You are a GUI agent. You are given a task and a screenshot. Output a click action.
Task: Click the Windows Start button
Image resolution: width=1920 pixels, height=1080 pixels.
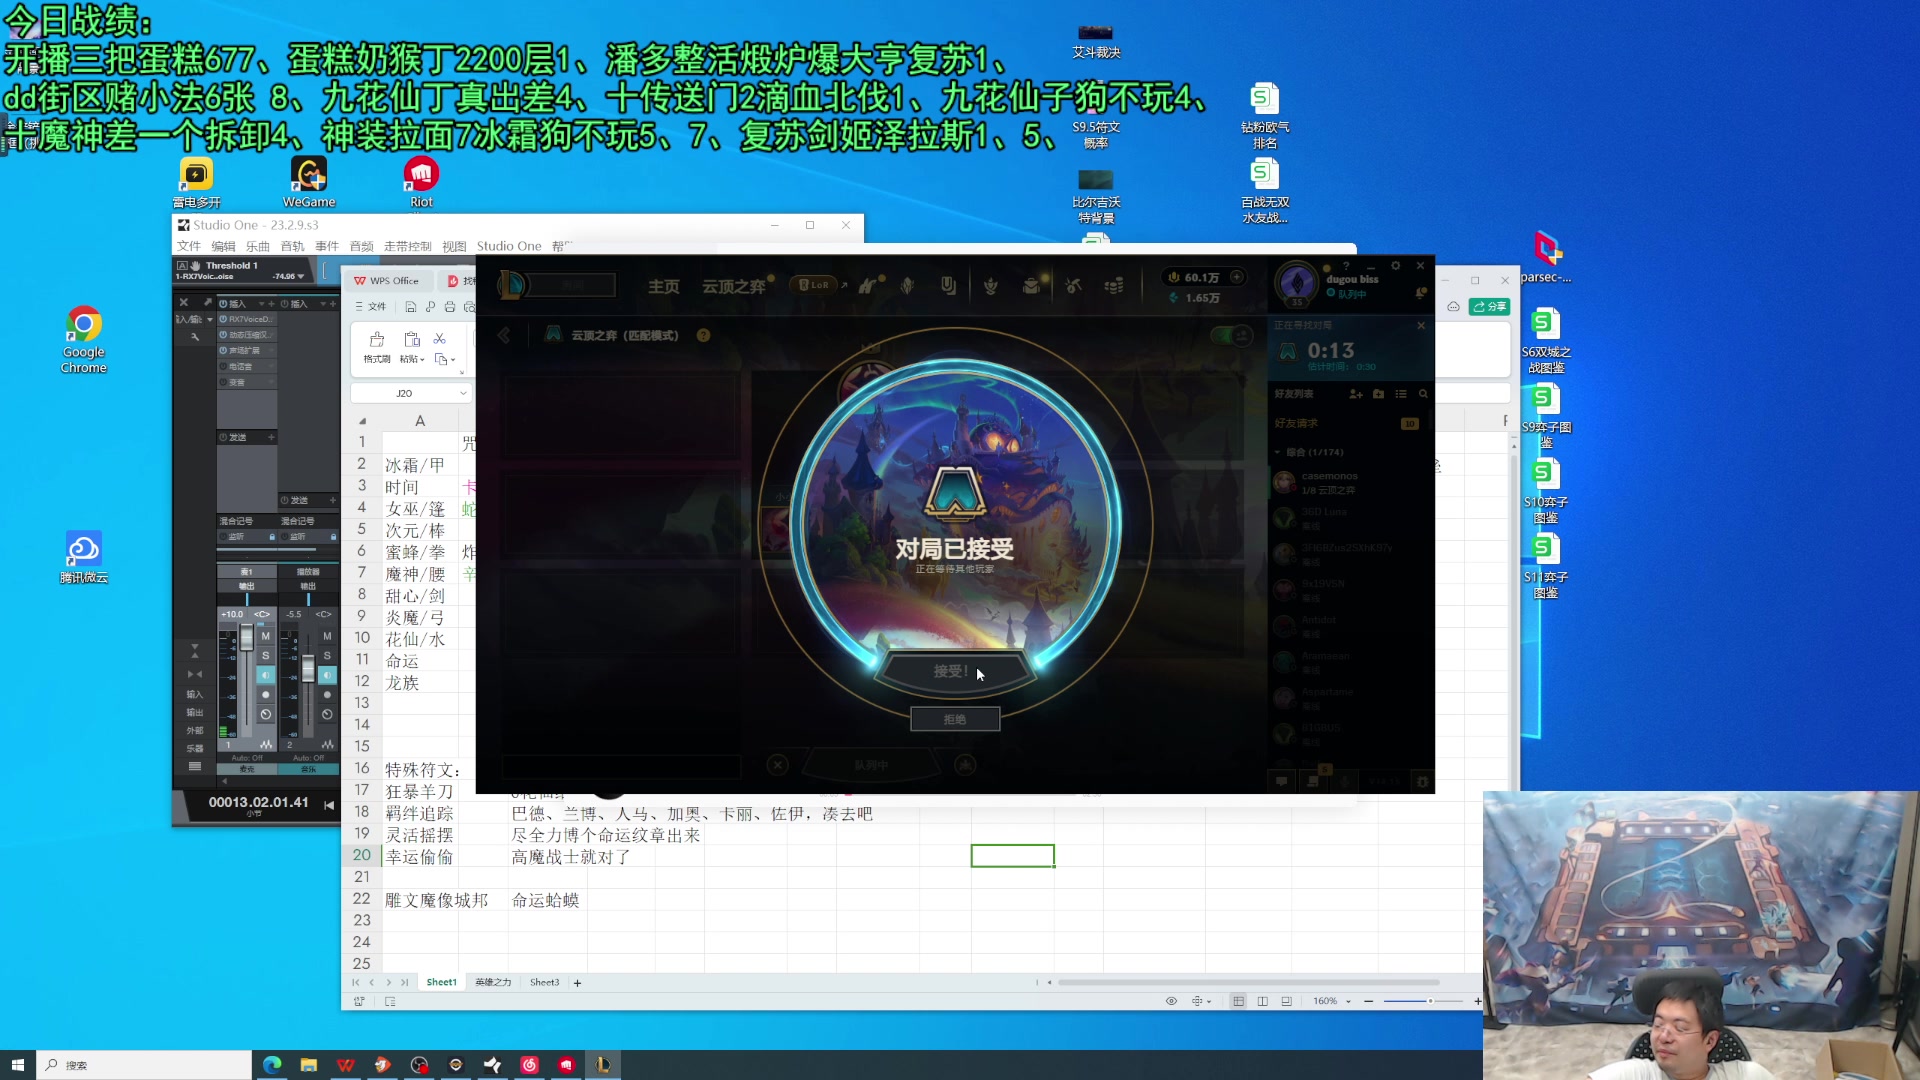[18, 1065]
